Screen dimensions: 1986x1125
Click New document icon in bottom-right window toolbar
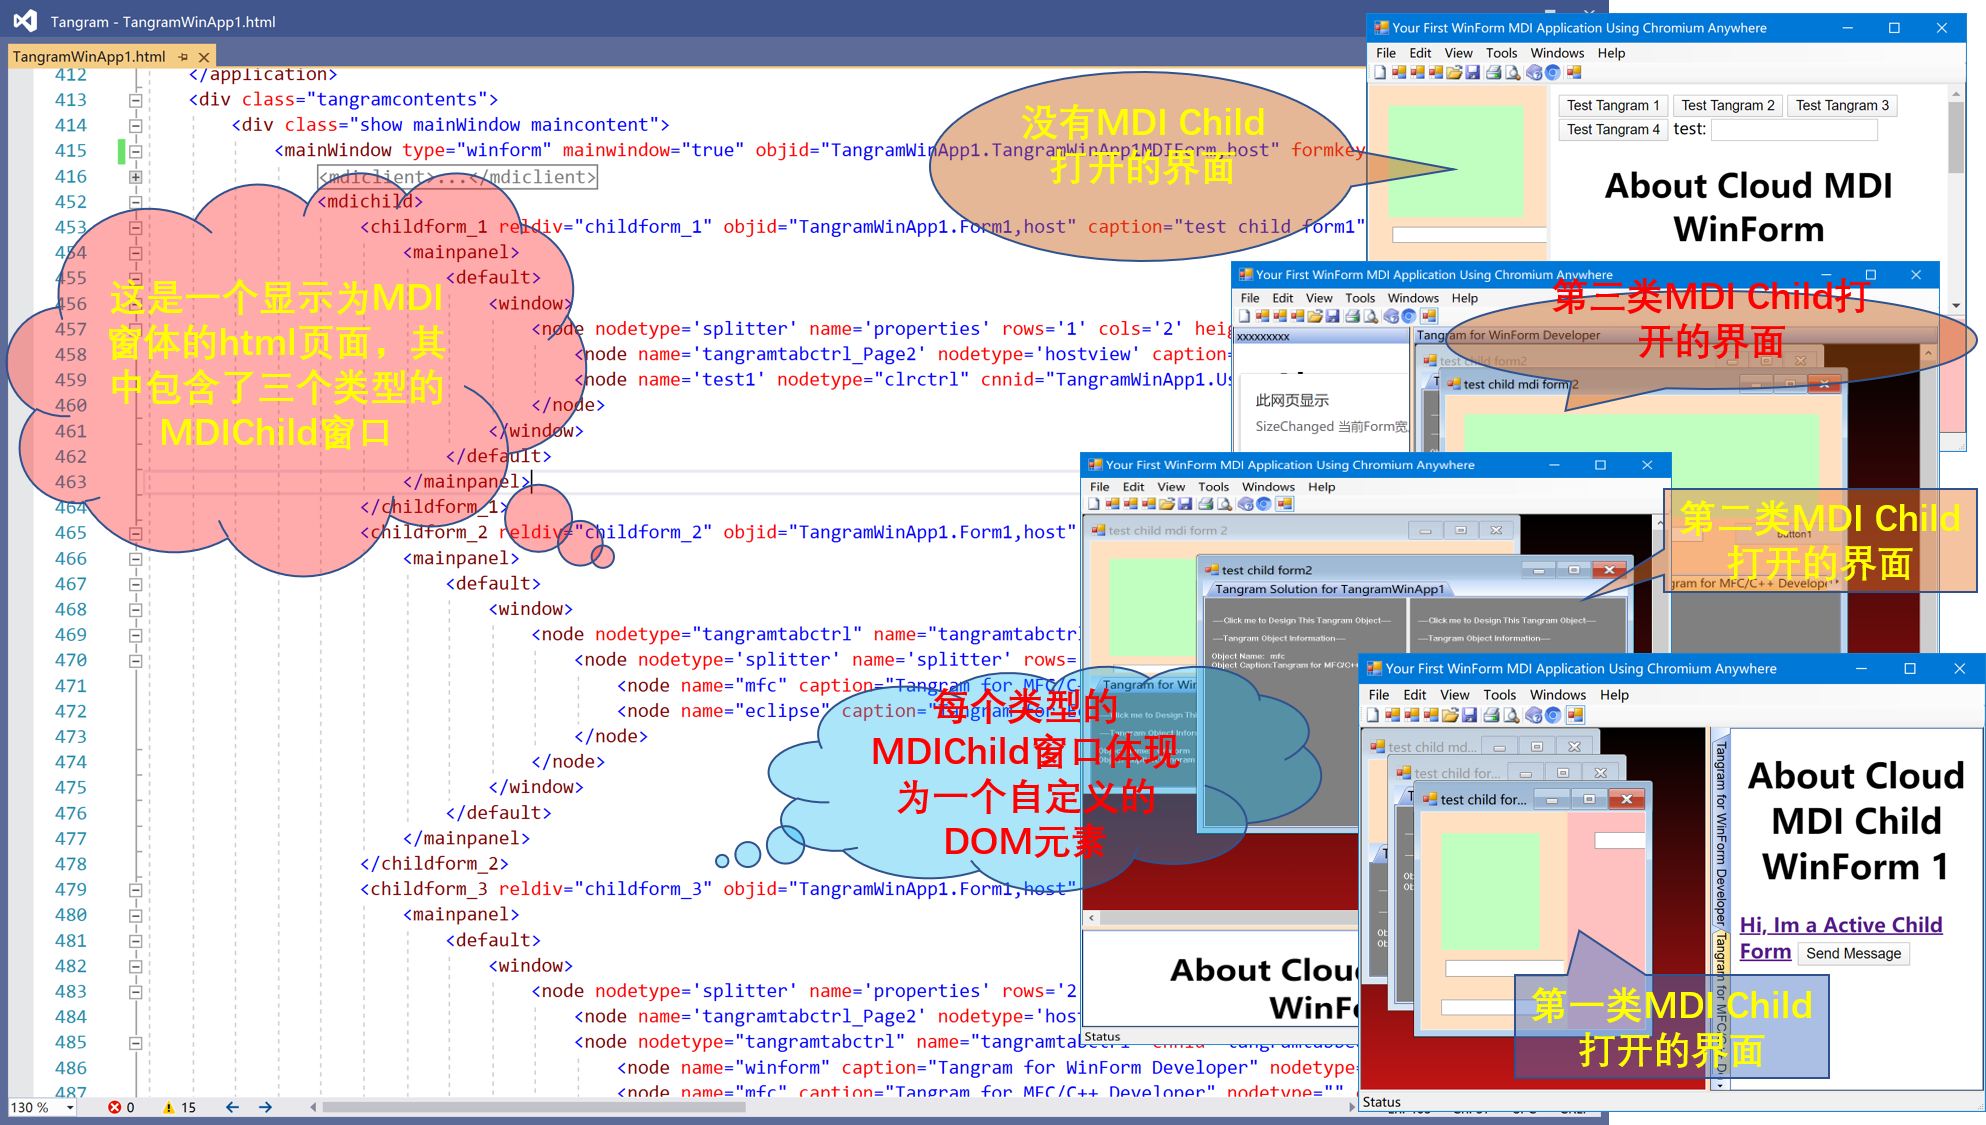click(1373, 716)
